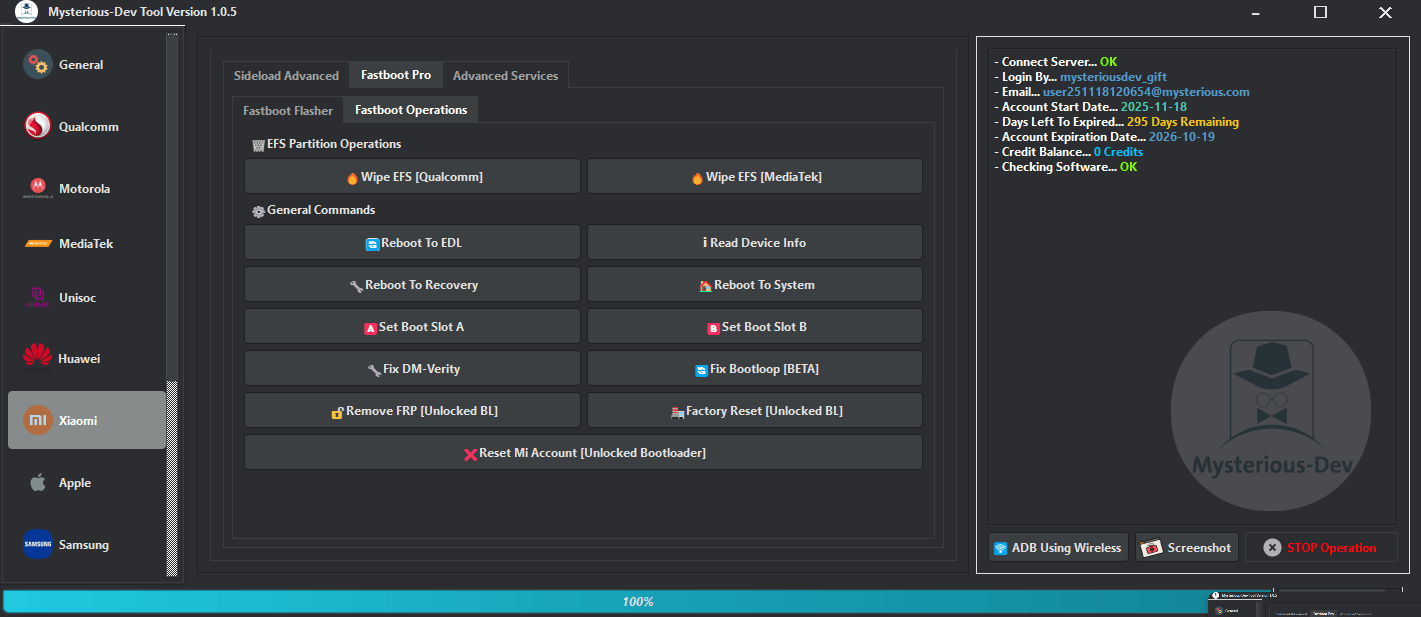Run Fix DM-Verity command

point(411,368)
